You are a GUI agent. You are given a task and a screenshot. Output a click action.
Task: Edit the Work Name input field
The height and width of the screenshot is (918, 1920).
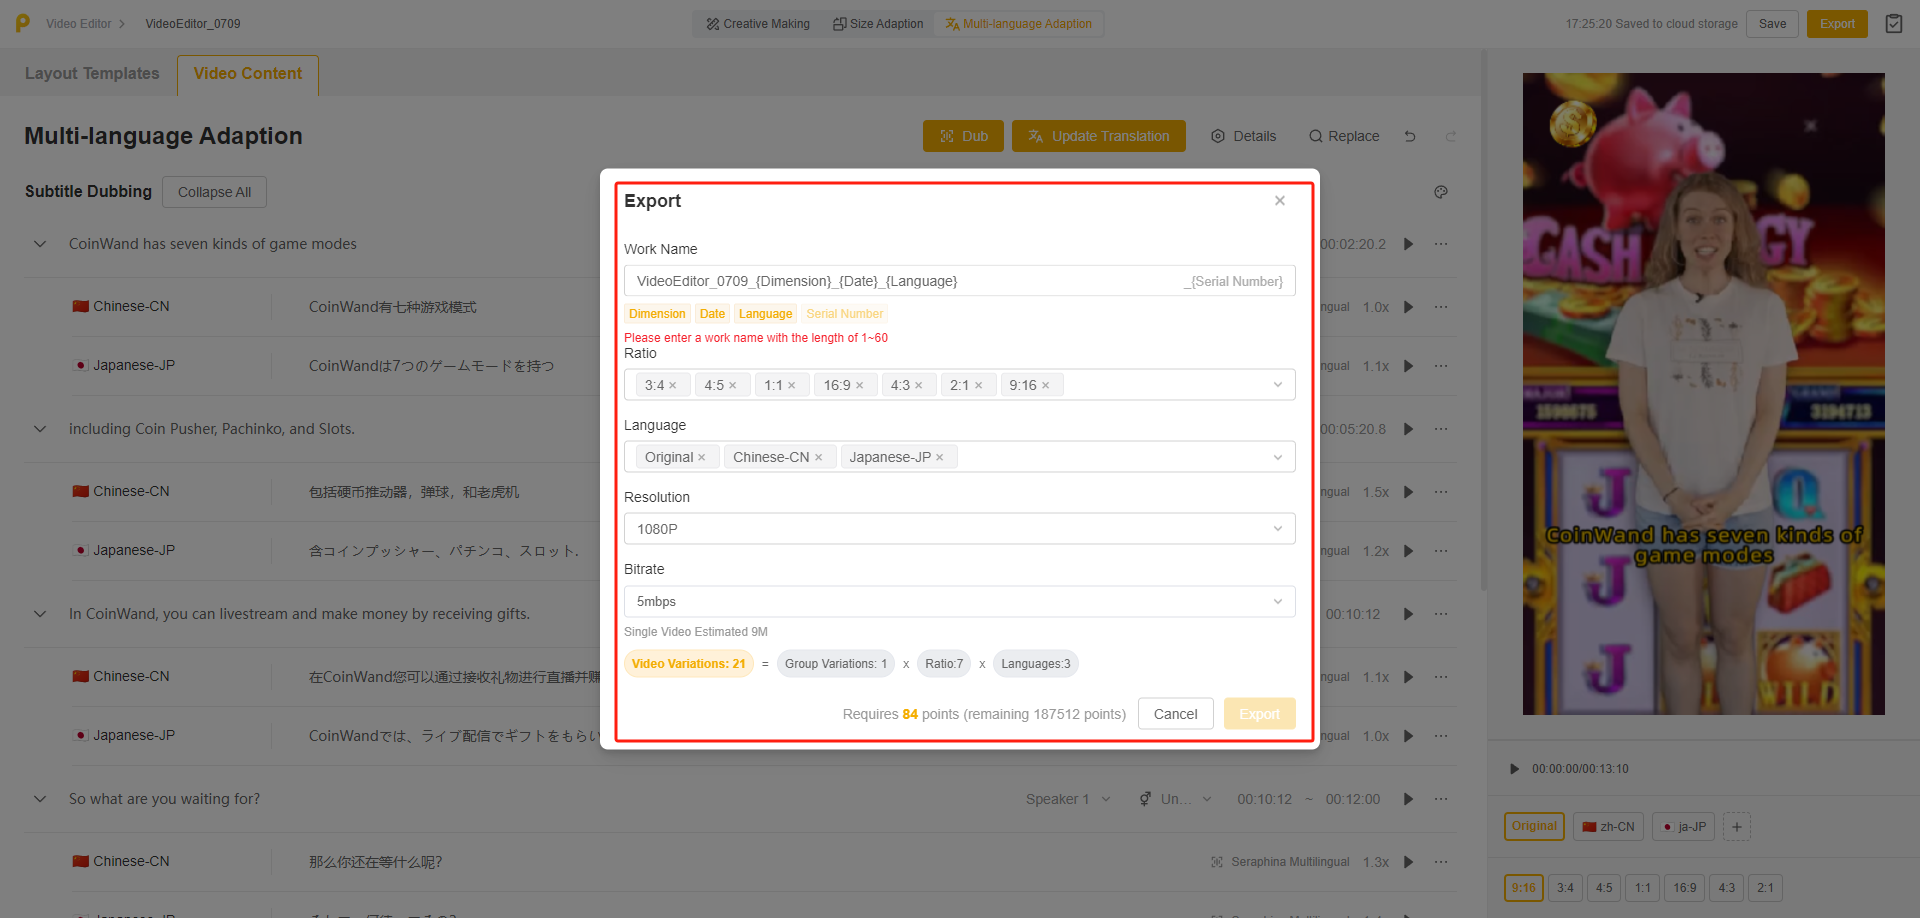[900, 281]
